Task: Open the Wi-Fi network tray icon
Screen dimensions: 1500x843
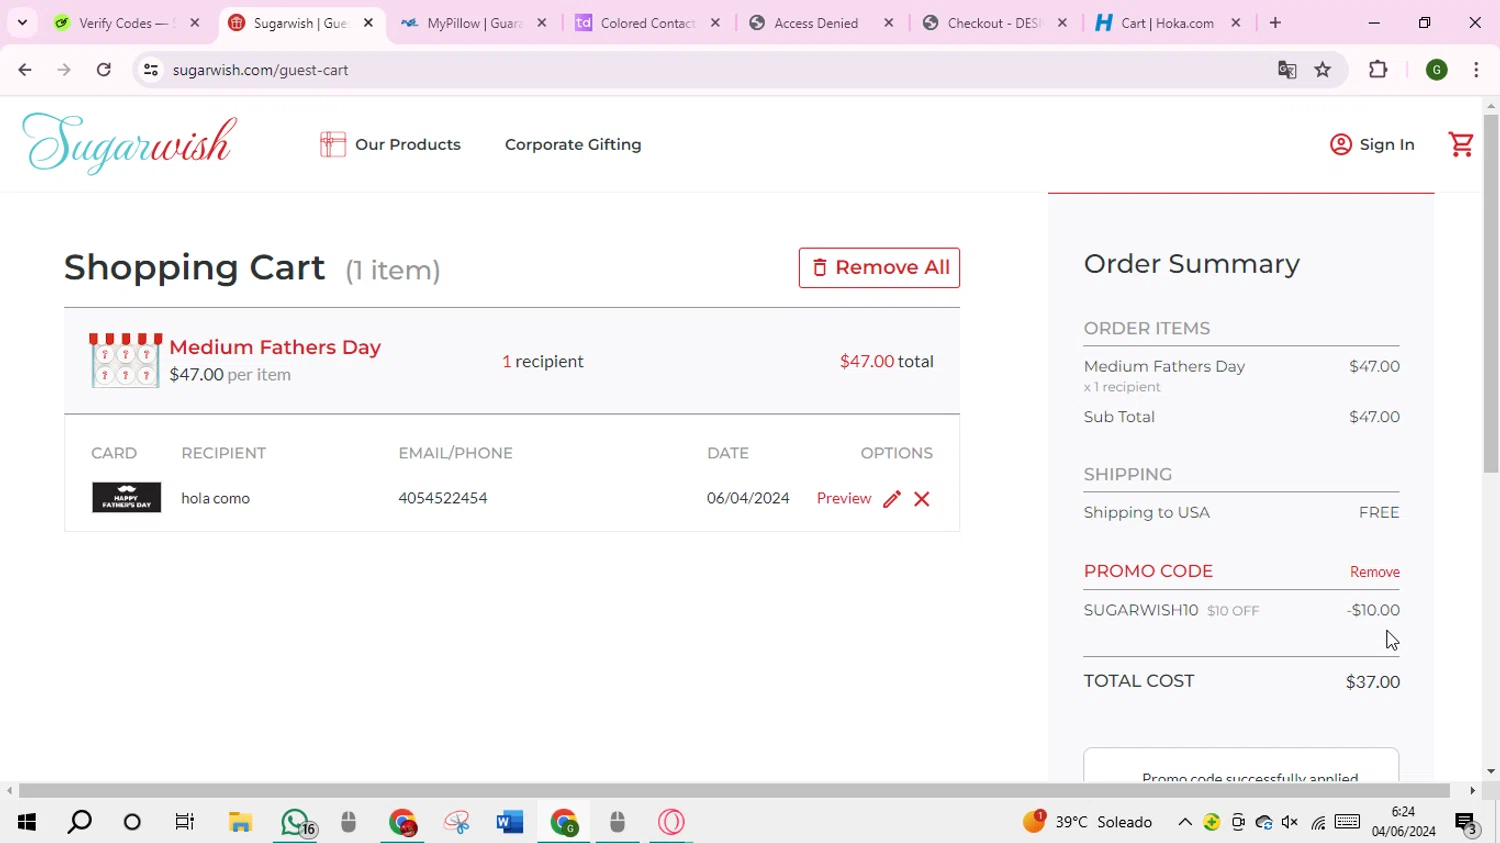Action: pos(1318,822)
